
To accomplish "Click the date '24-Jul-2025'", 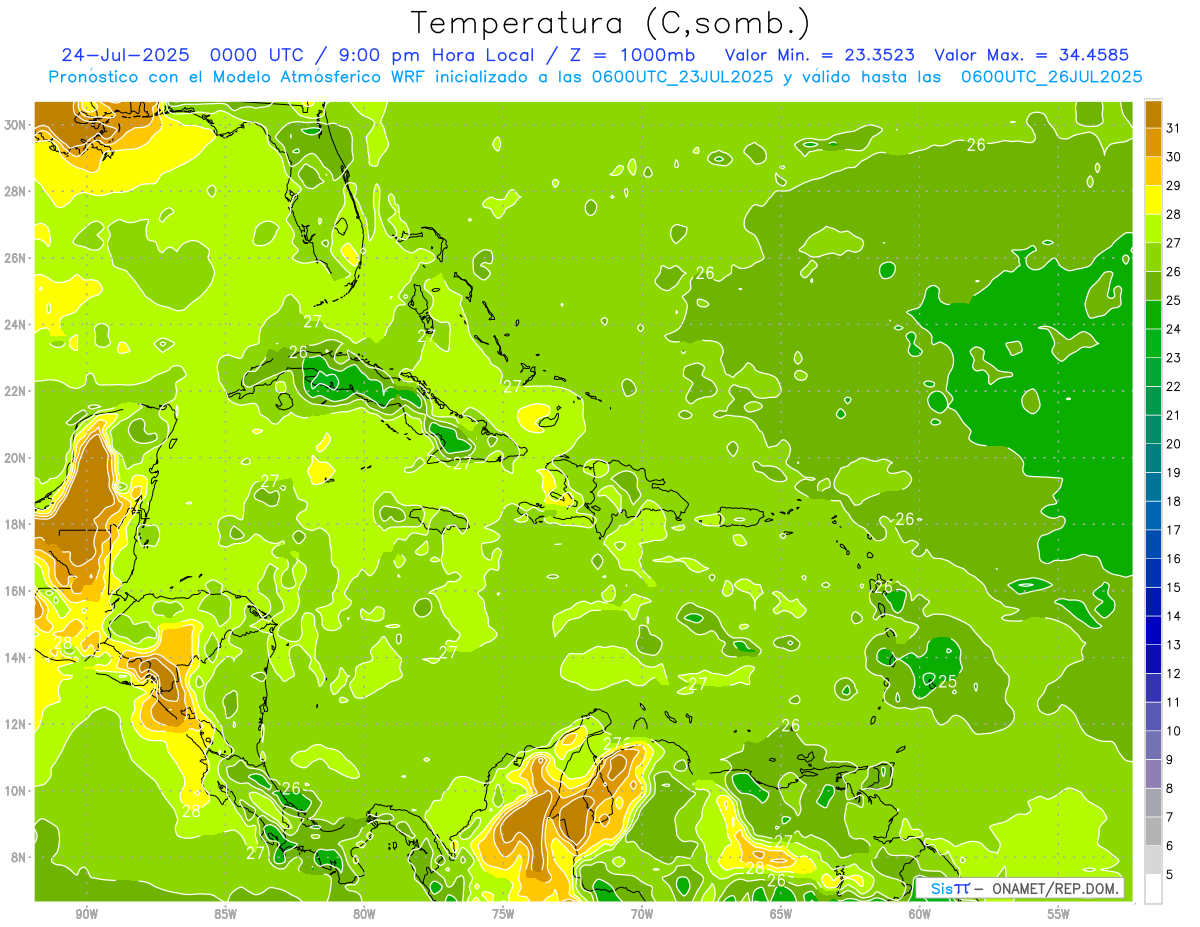I will pos(126,55).
